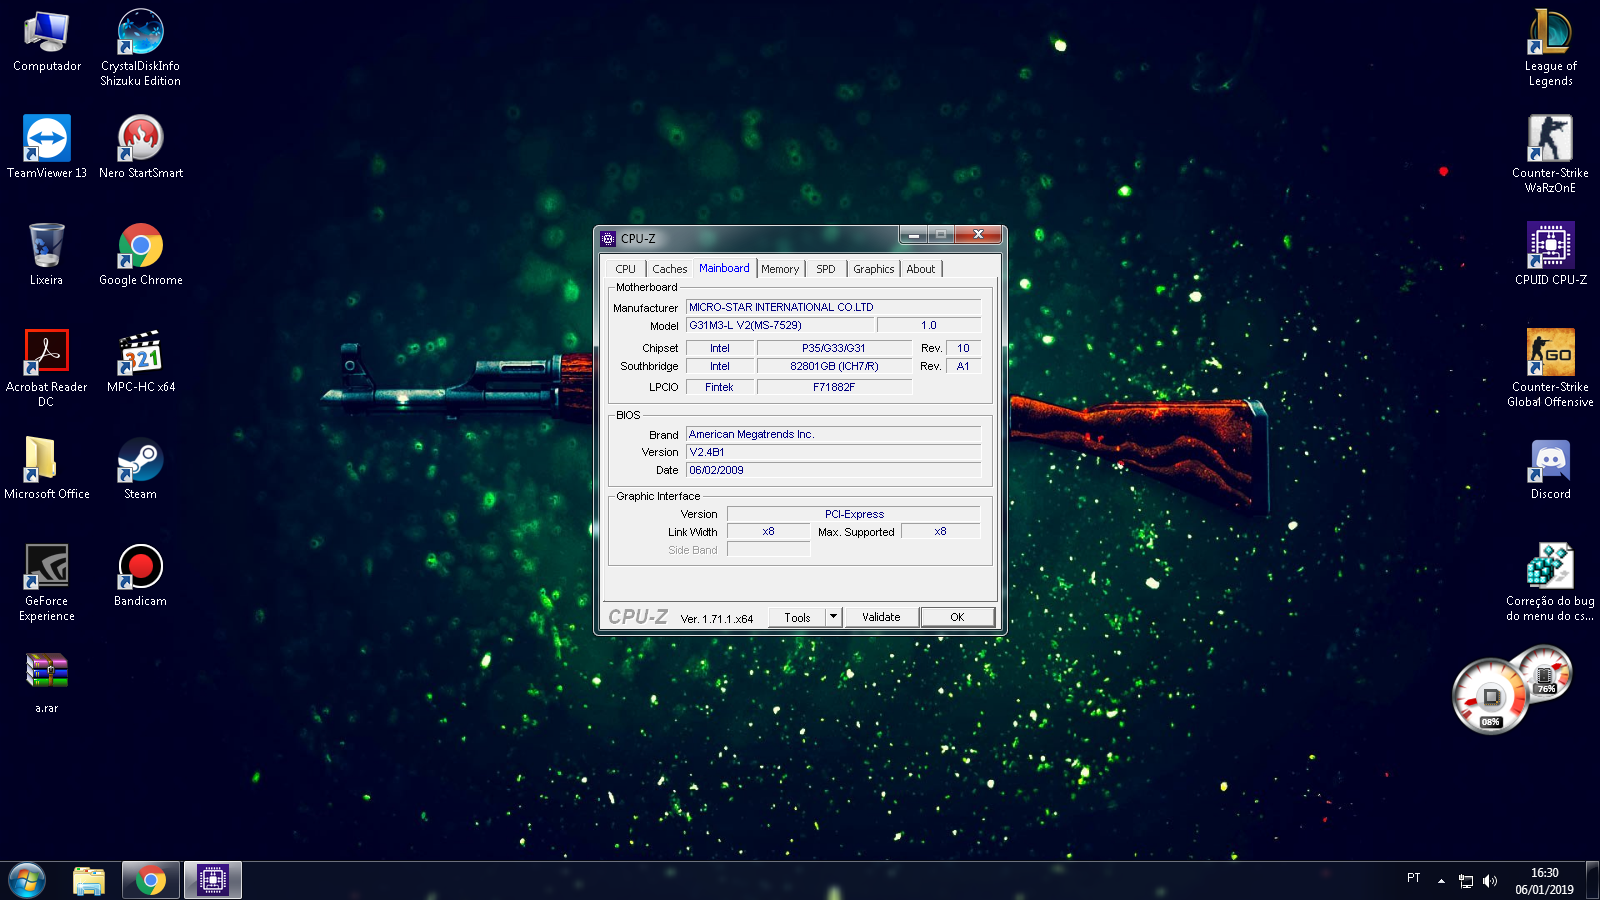Open the a.rar archive file

pos(46,683)
